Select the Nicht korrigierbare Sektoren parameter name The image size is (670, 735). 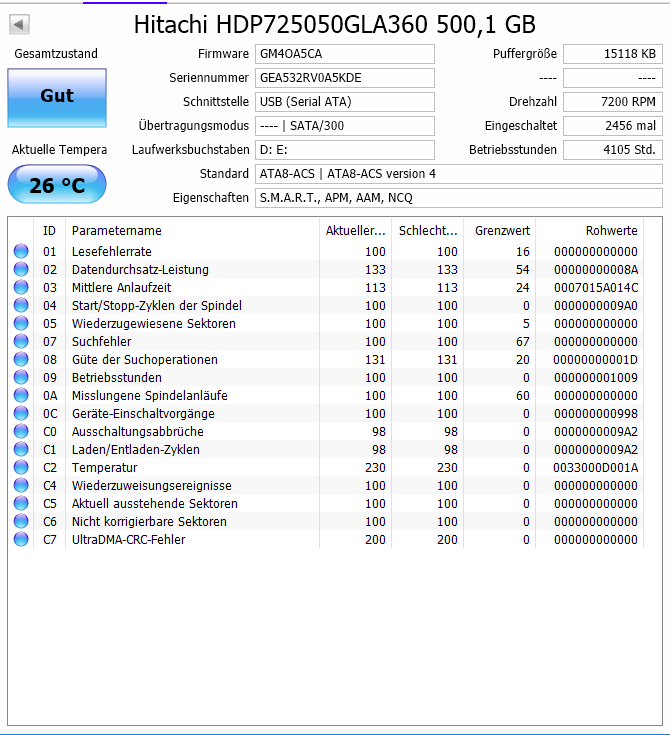149,522
